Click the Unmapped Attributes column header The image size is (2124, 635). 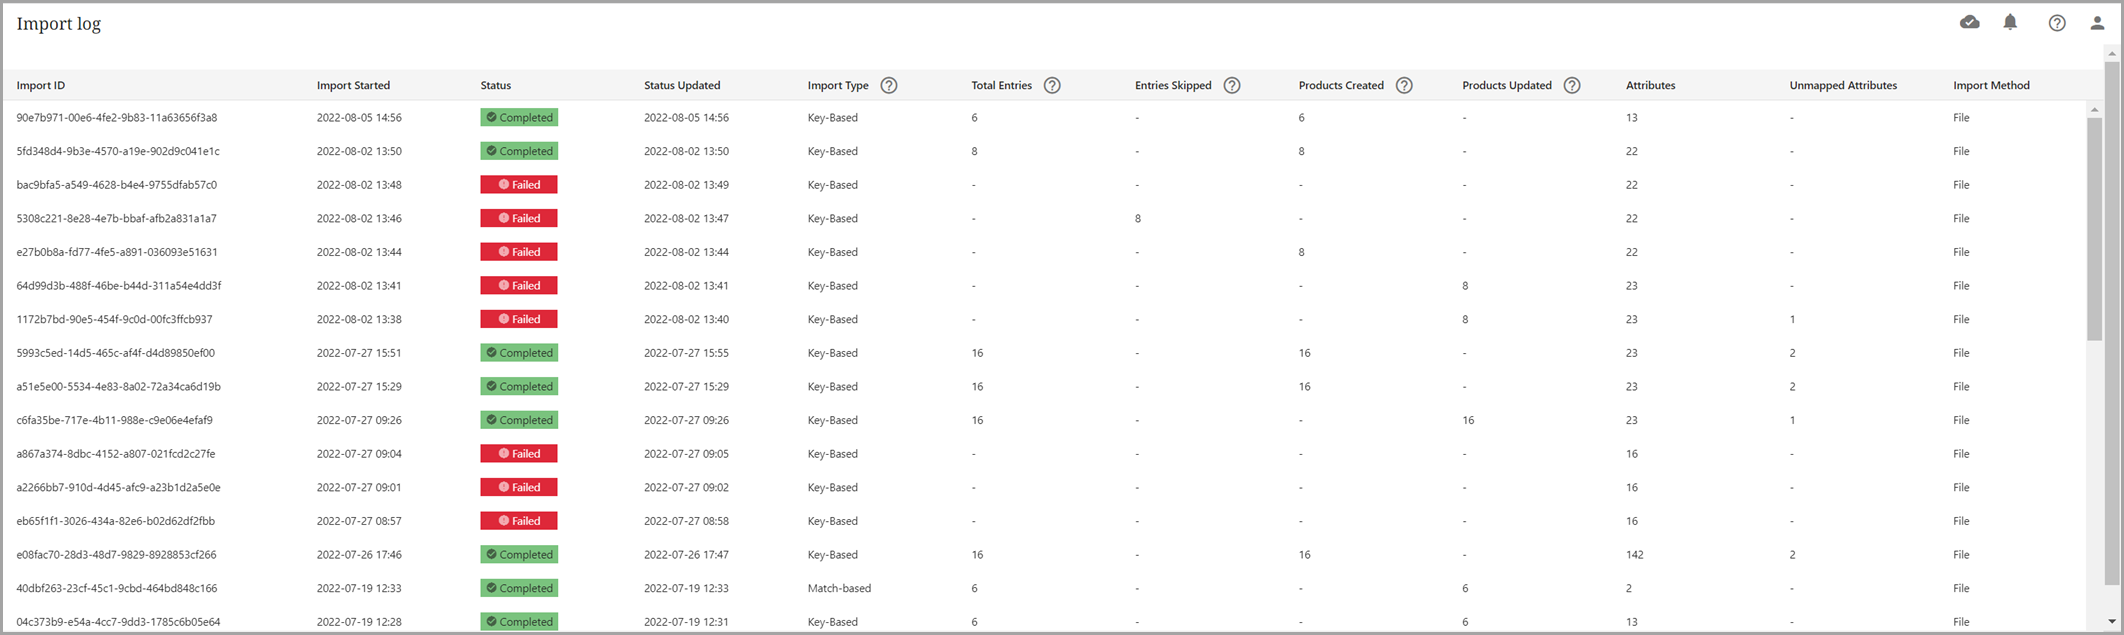[1842, 85]
